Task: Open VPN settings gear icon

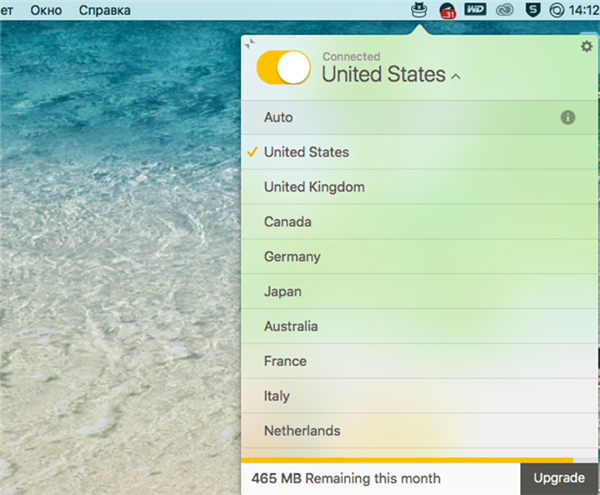Action: (x=587, y=47)
